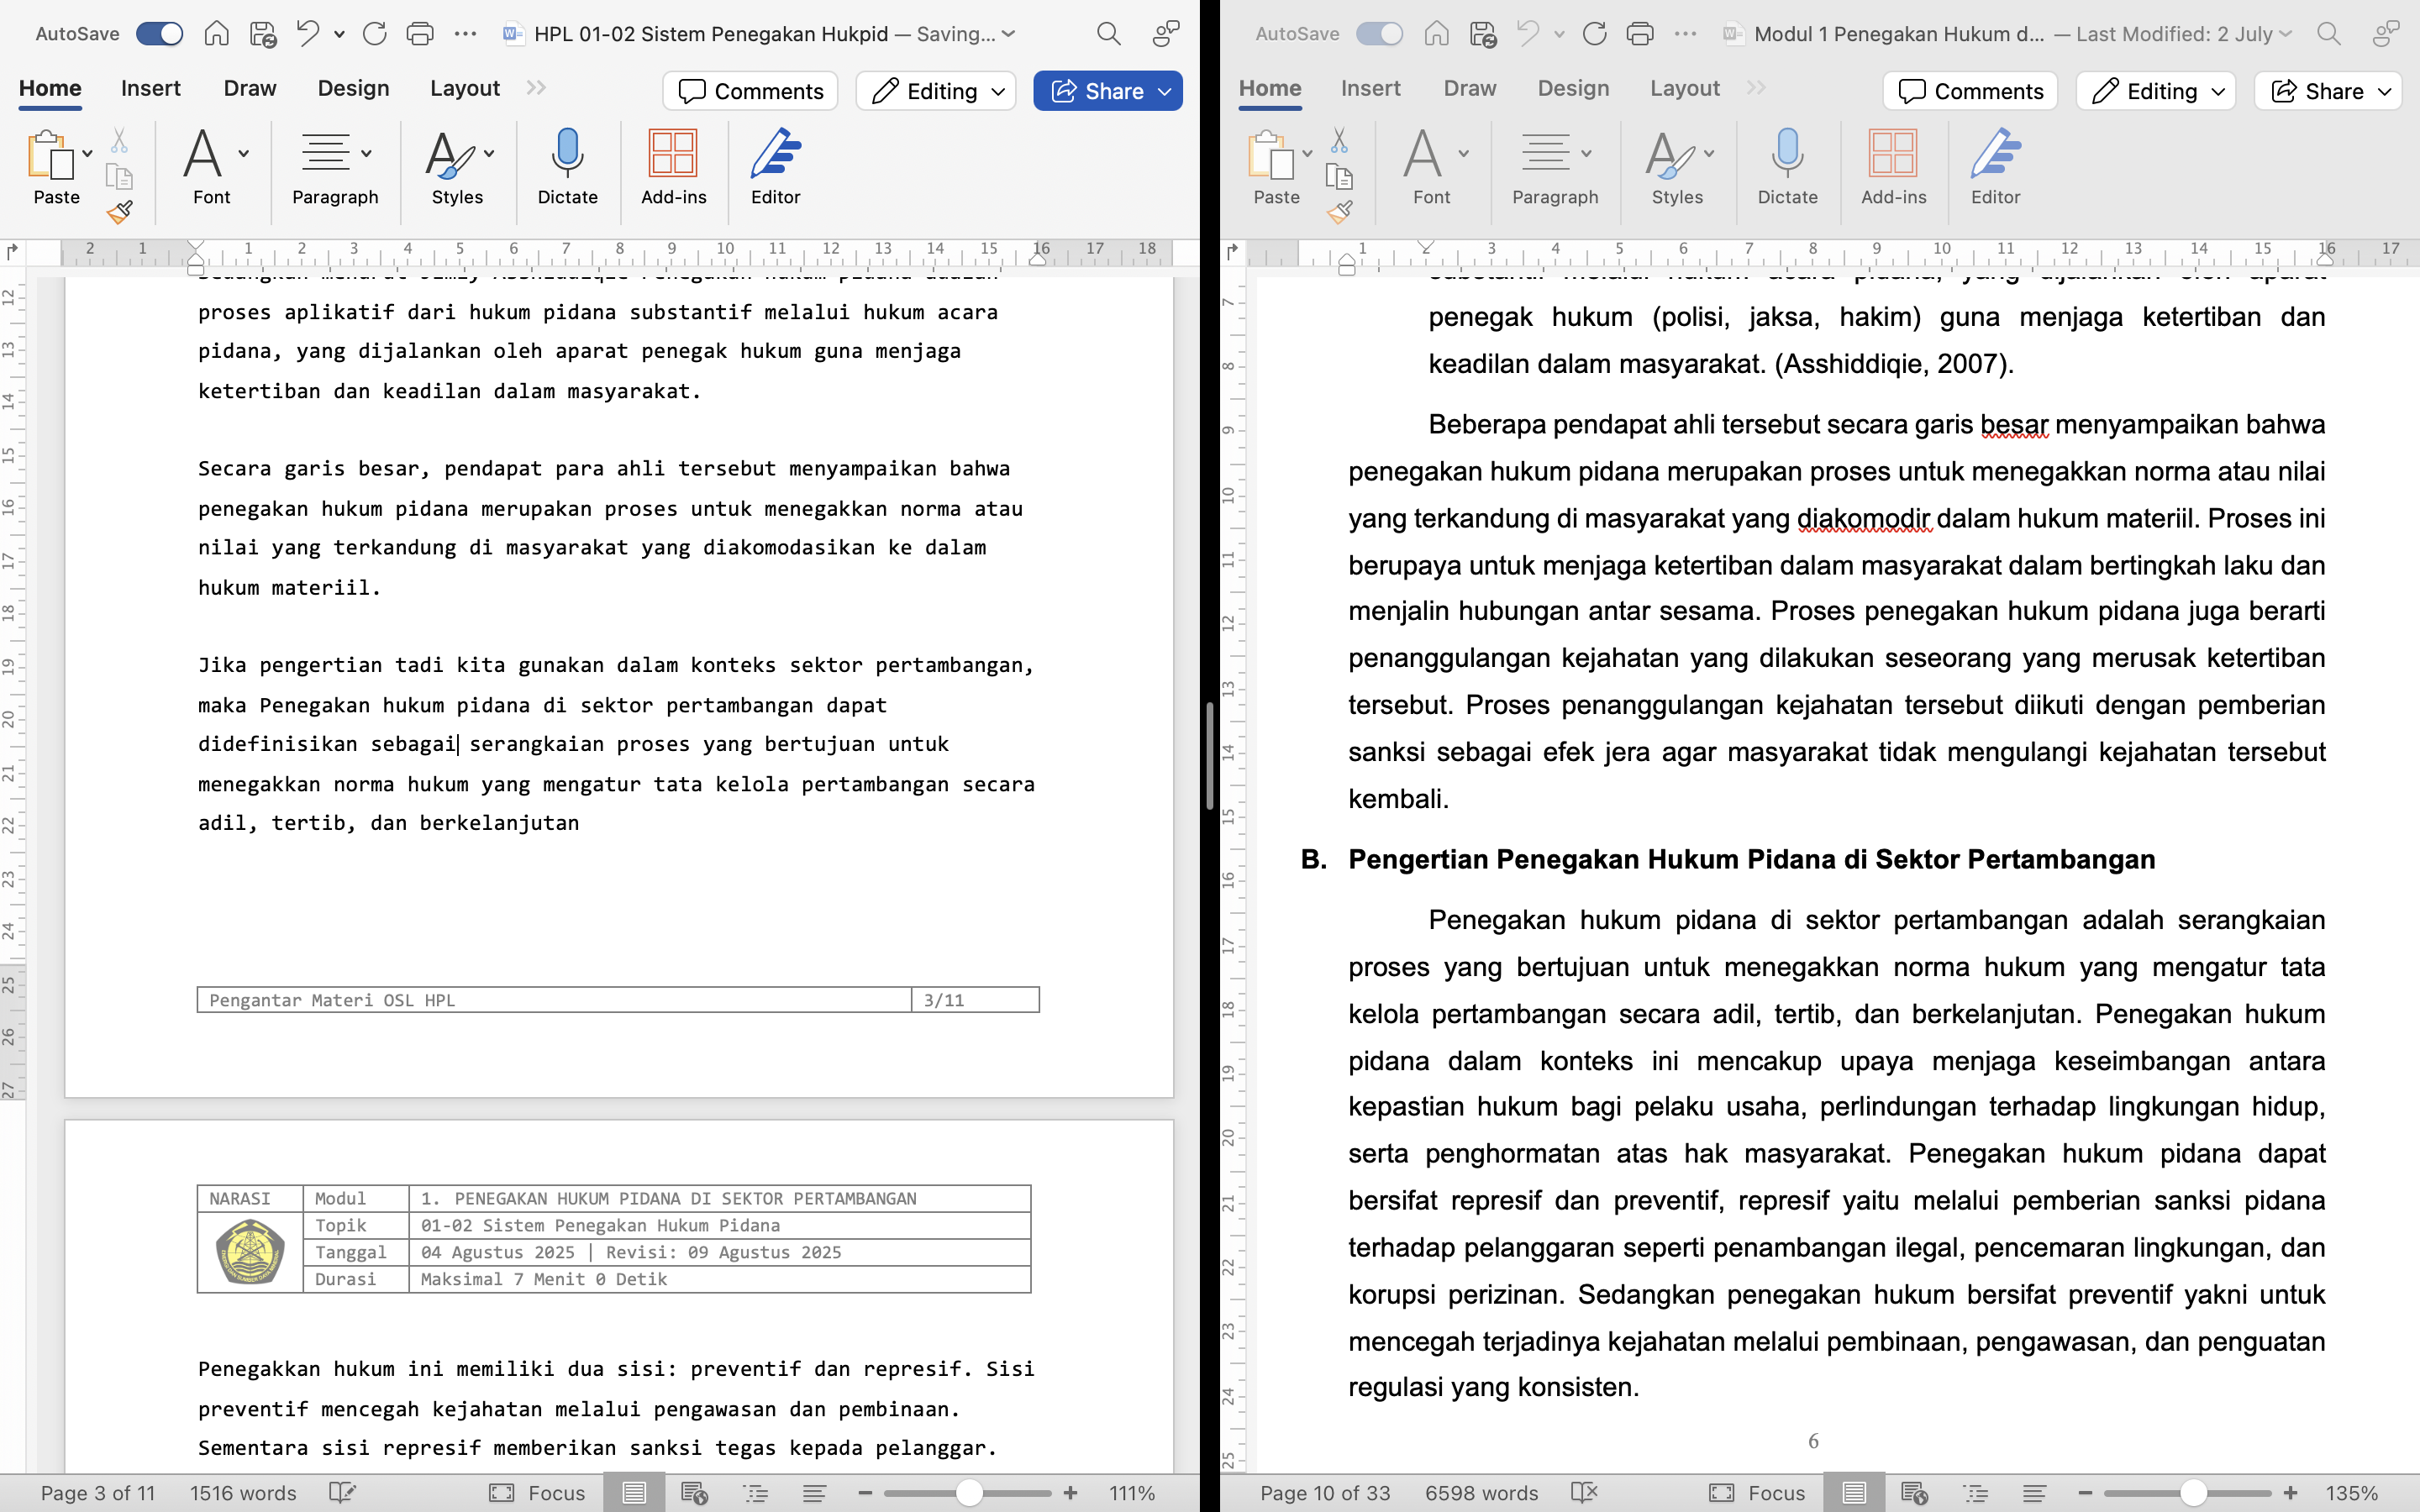Screen dimensions: 2420x1512
Task: Click word count '6598 words' in right status bar
Action: [1481, 1493]
